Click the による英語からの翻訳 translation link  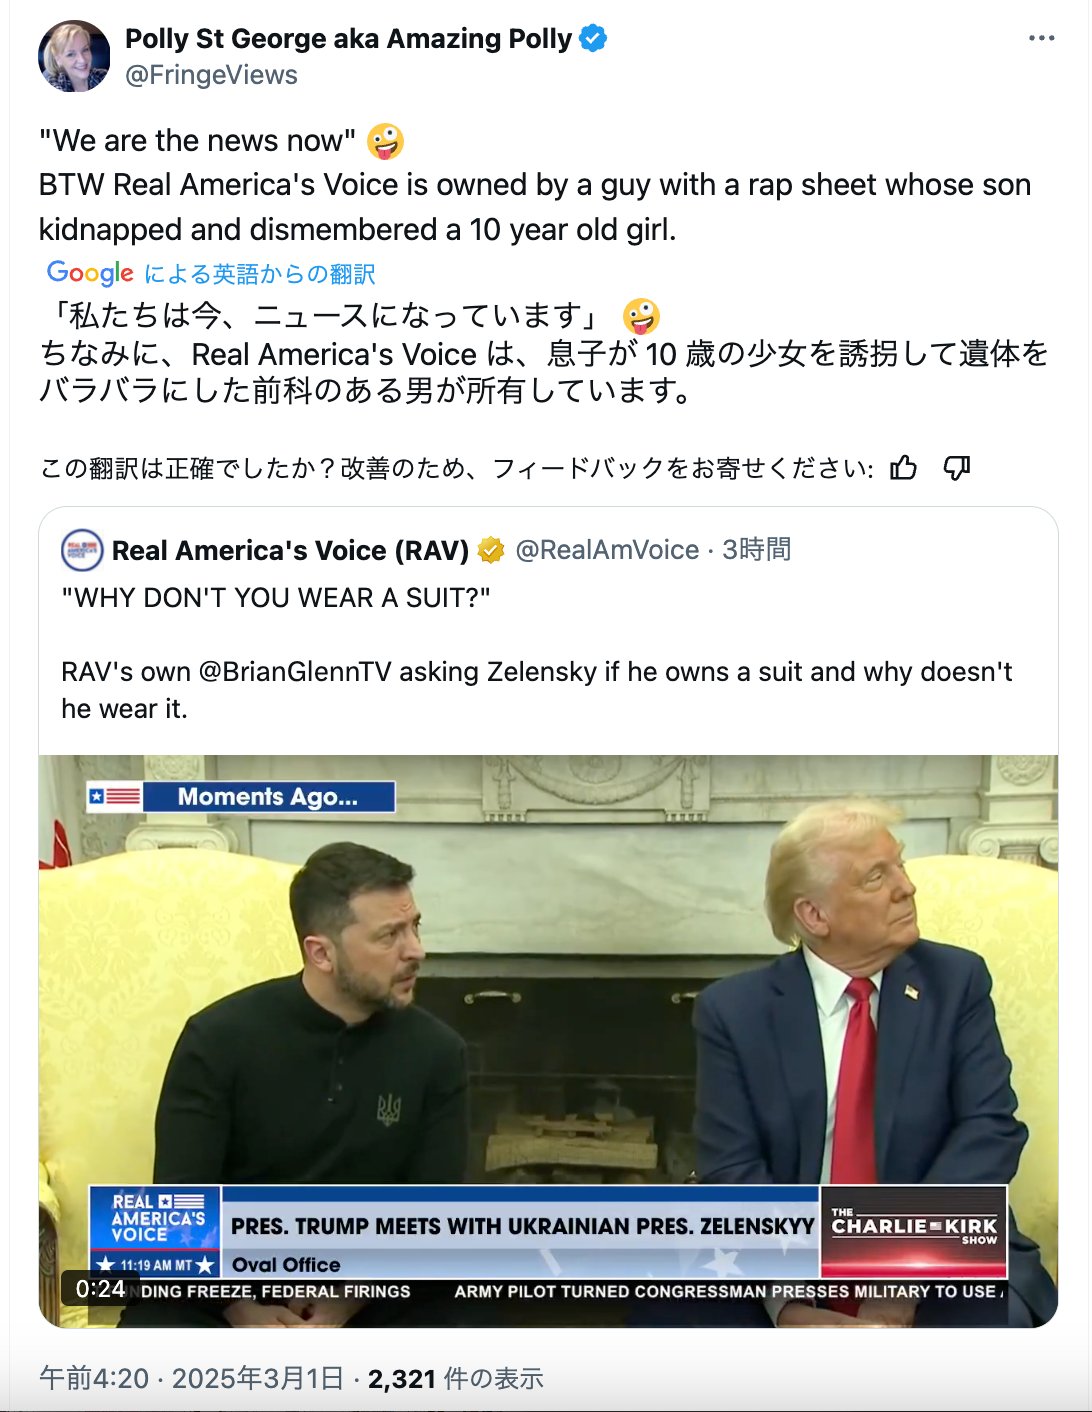(259, 273)
